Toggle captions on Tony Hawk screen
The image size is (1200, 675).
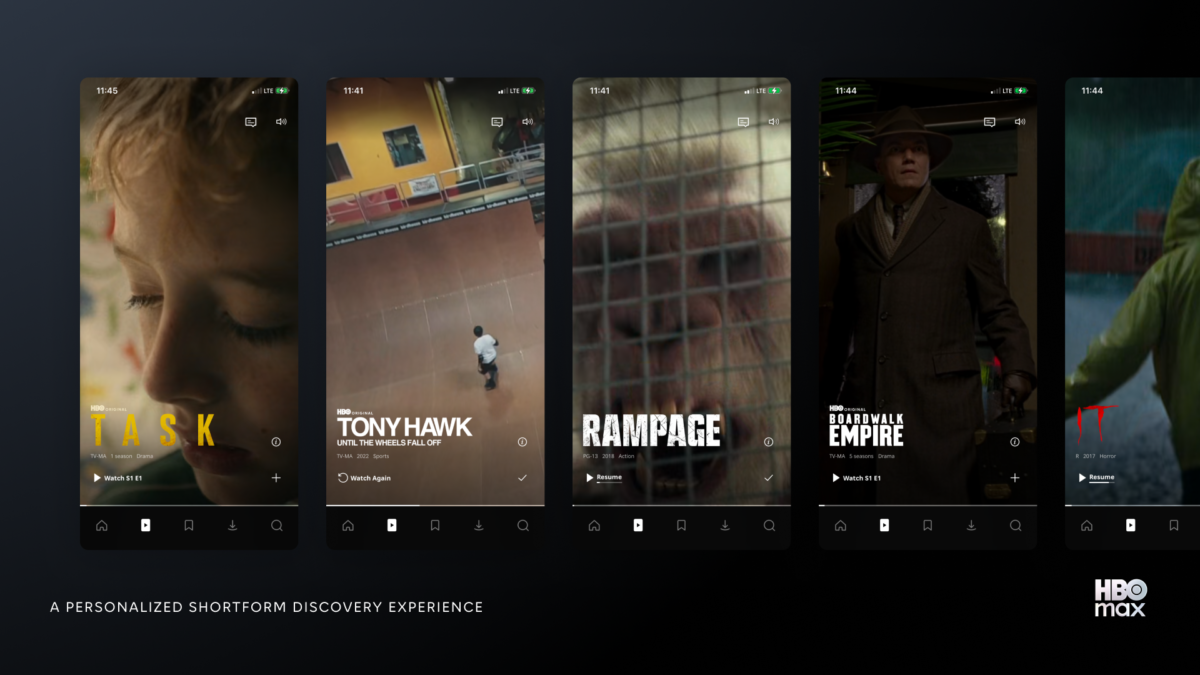(x=497, y=122)
